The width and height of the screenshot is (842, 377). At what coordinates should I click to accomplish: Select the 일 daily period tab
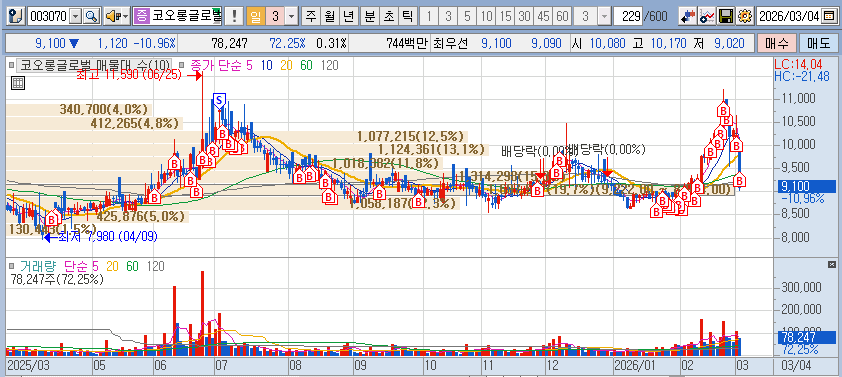point(256,17)
